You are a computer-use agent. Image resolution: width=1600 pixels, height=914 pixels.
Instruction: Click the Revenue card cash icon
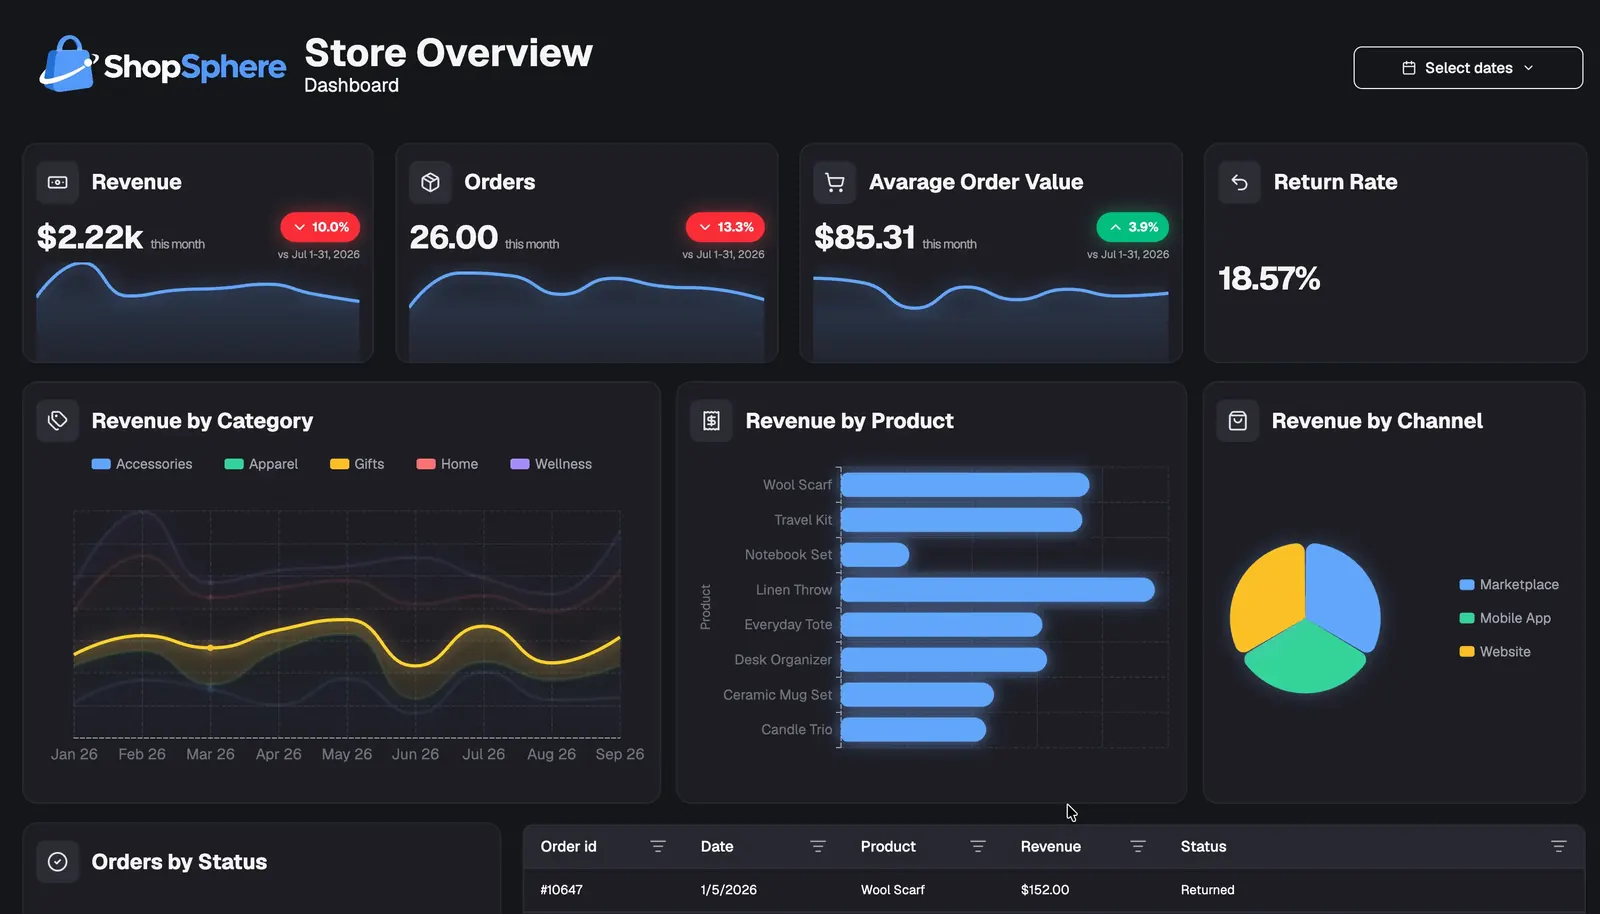point(58,182)
